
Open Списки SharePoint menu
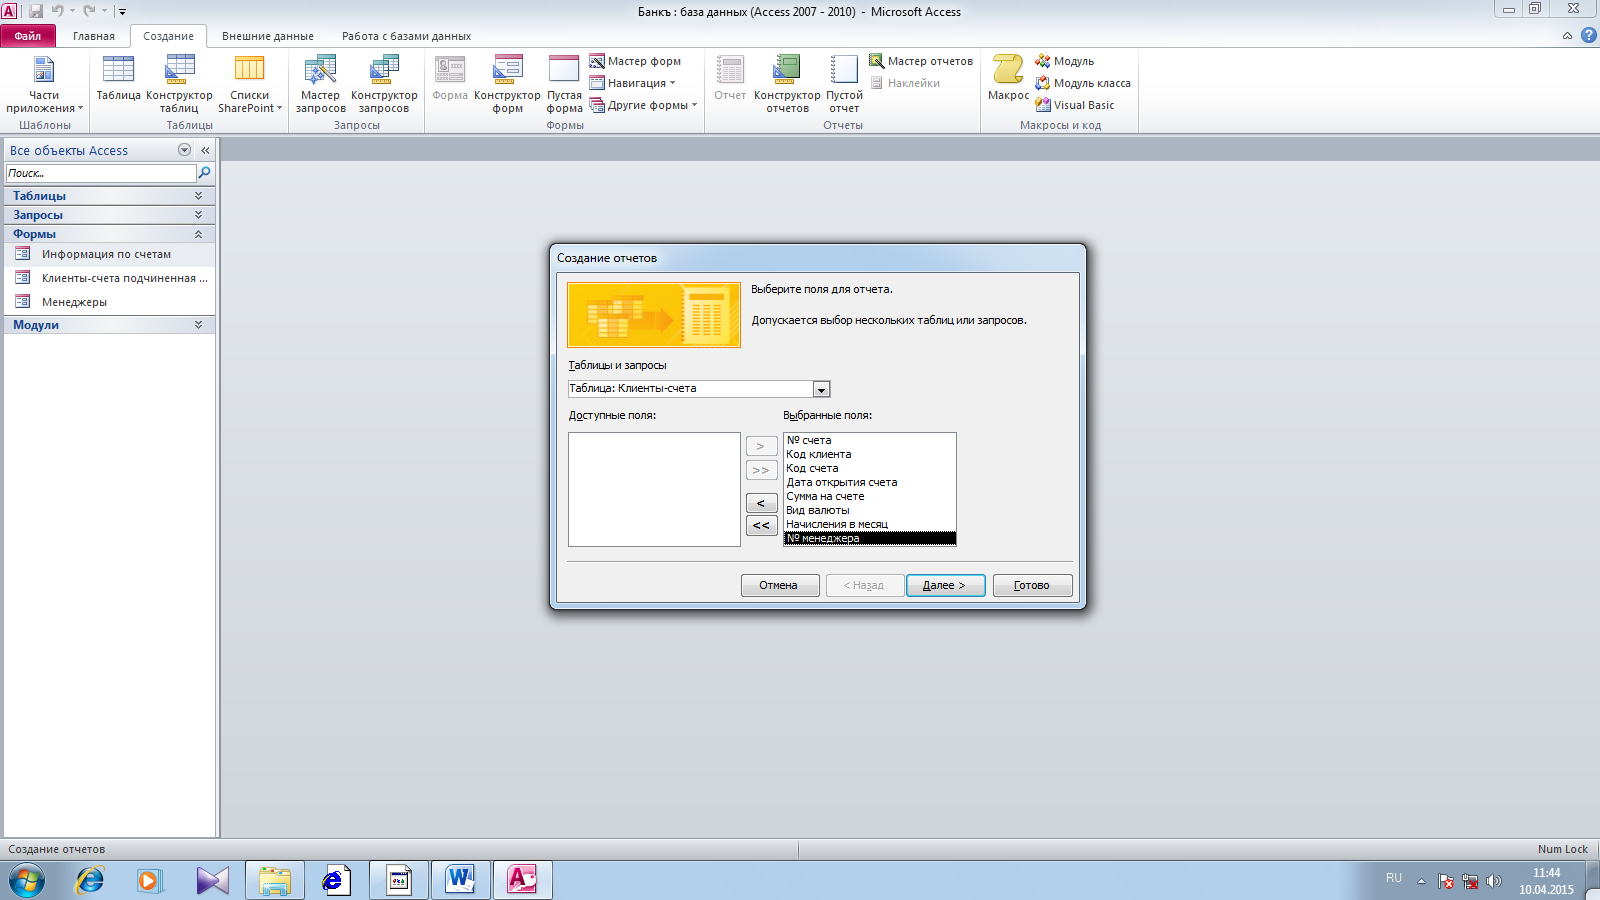click(x=250, y=84)
